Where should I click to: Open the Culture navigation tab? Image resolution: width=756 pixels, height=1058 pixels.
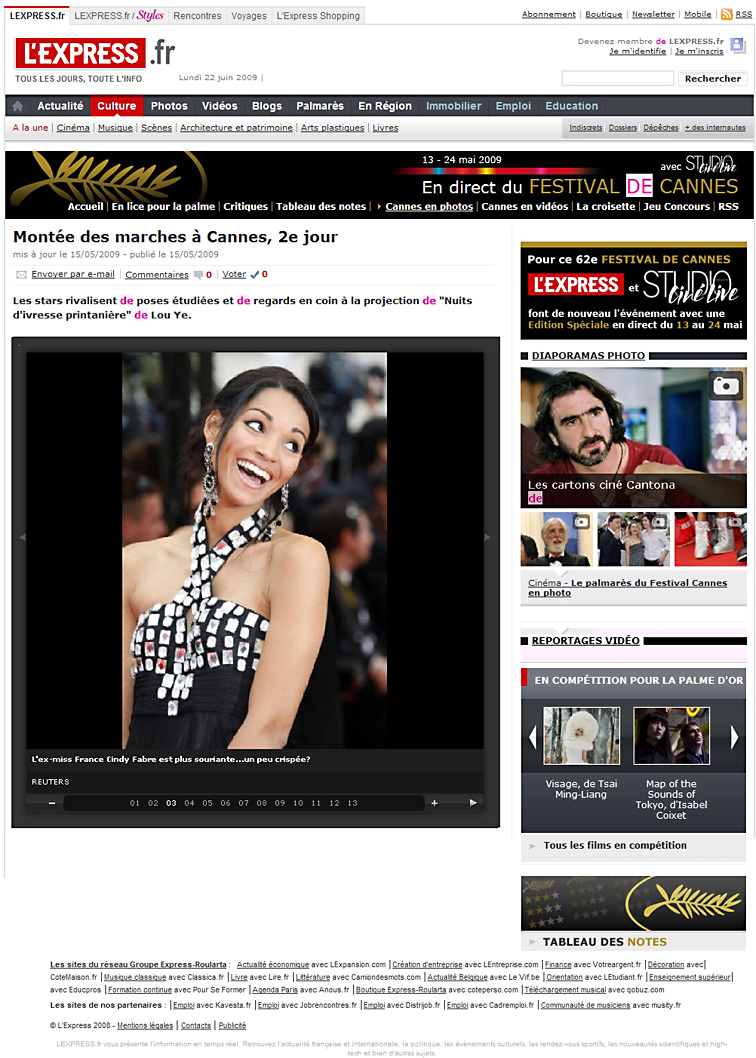tap(117, 106)
